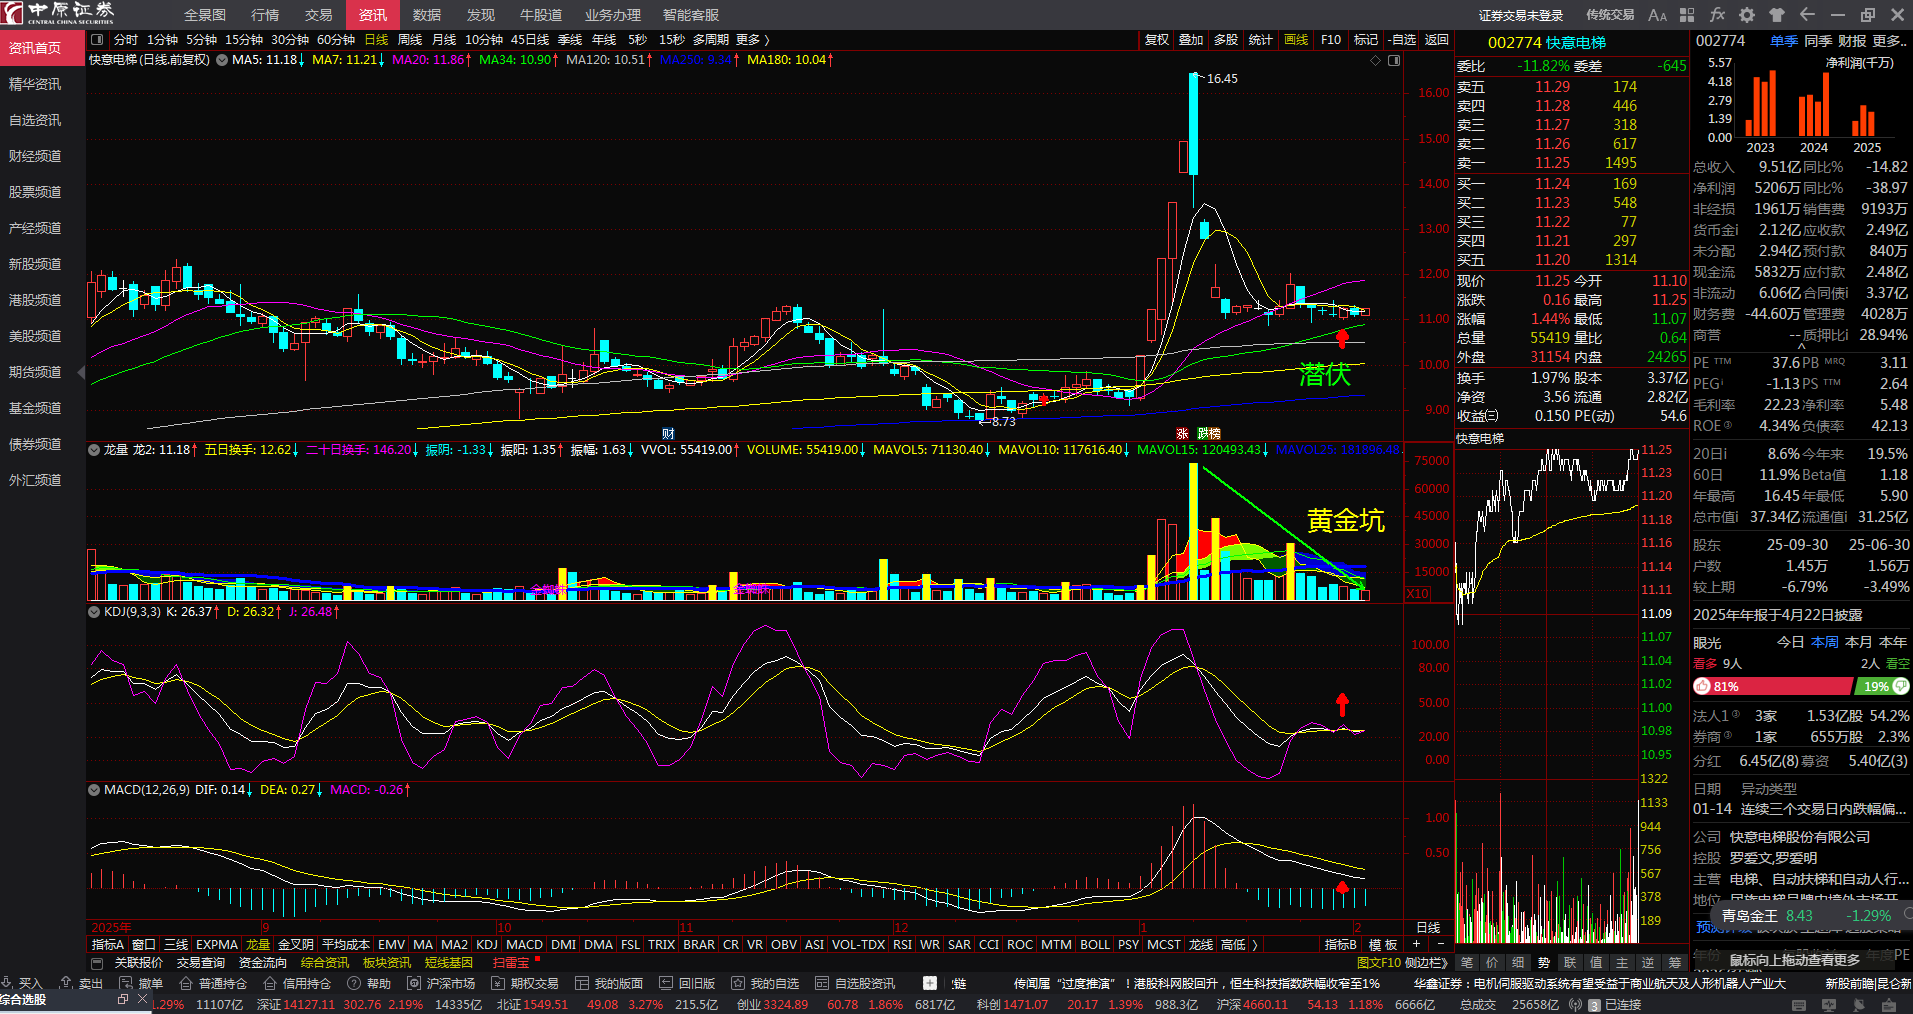Toggle the 侧边栏 sidebar

pyautogui.click(x=1426, y=963)
